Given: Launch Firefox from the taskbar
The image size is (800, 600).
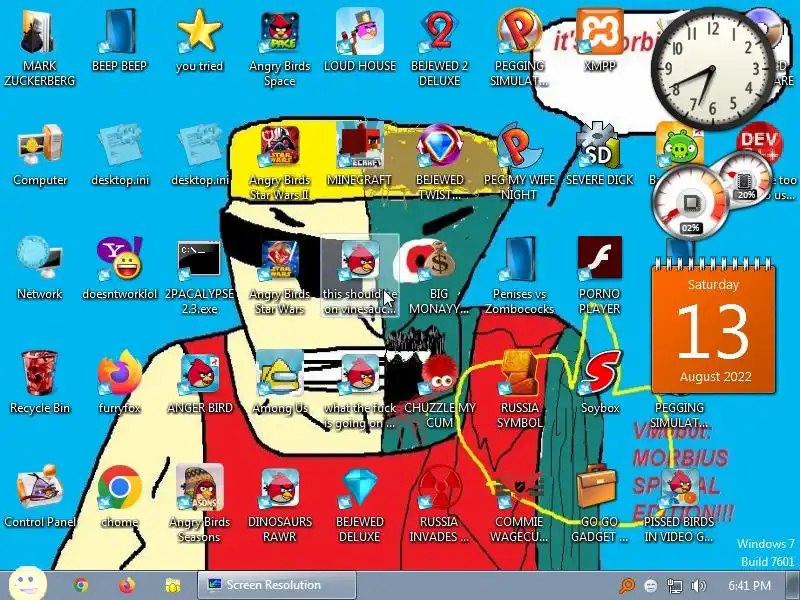Looking at the screenshot, I should (127, 585).
